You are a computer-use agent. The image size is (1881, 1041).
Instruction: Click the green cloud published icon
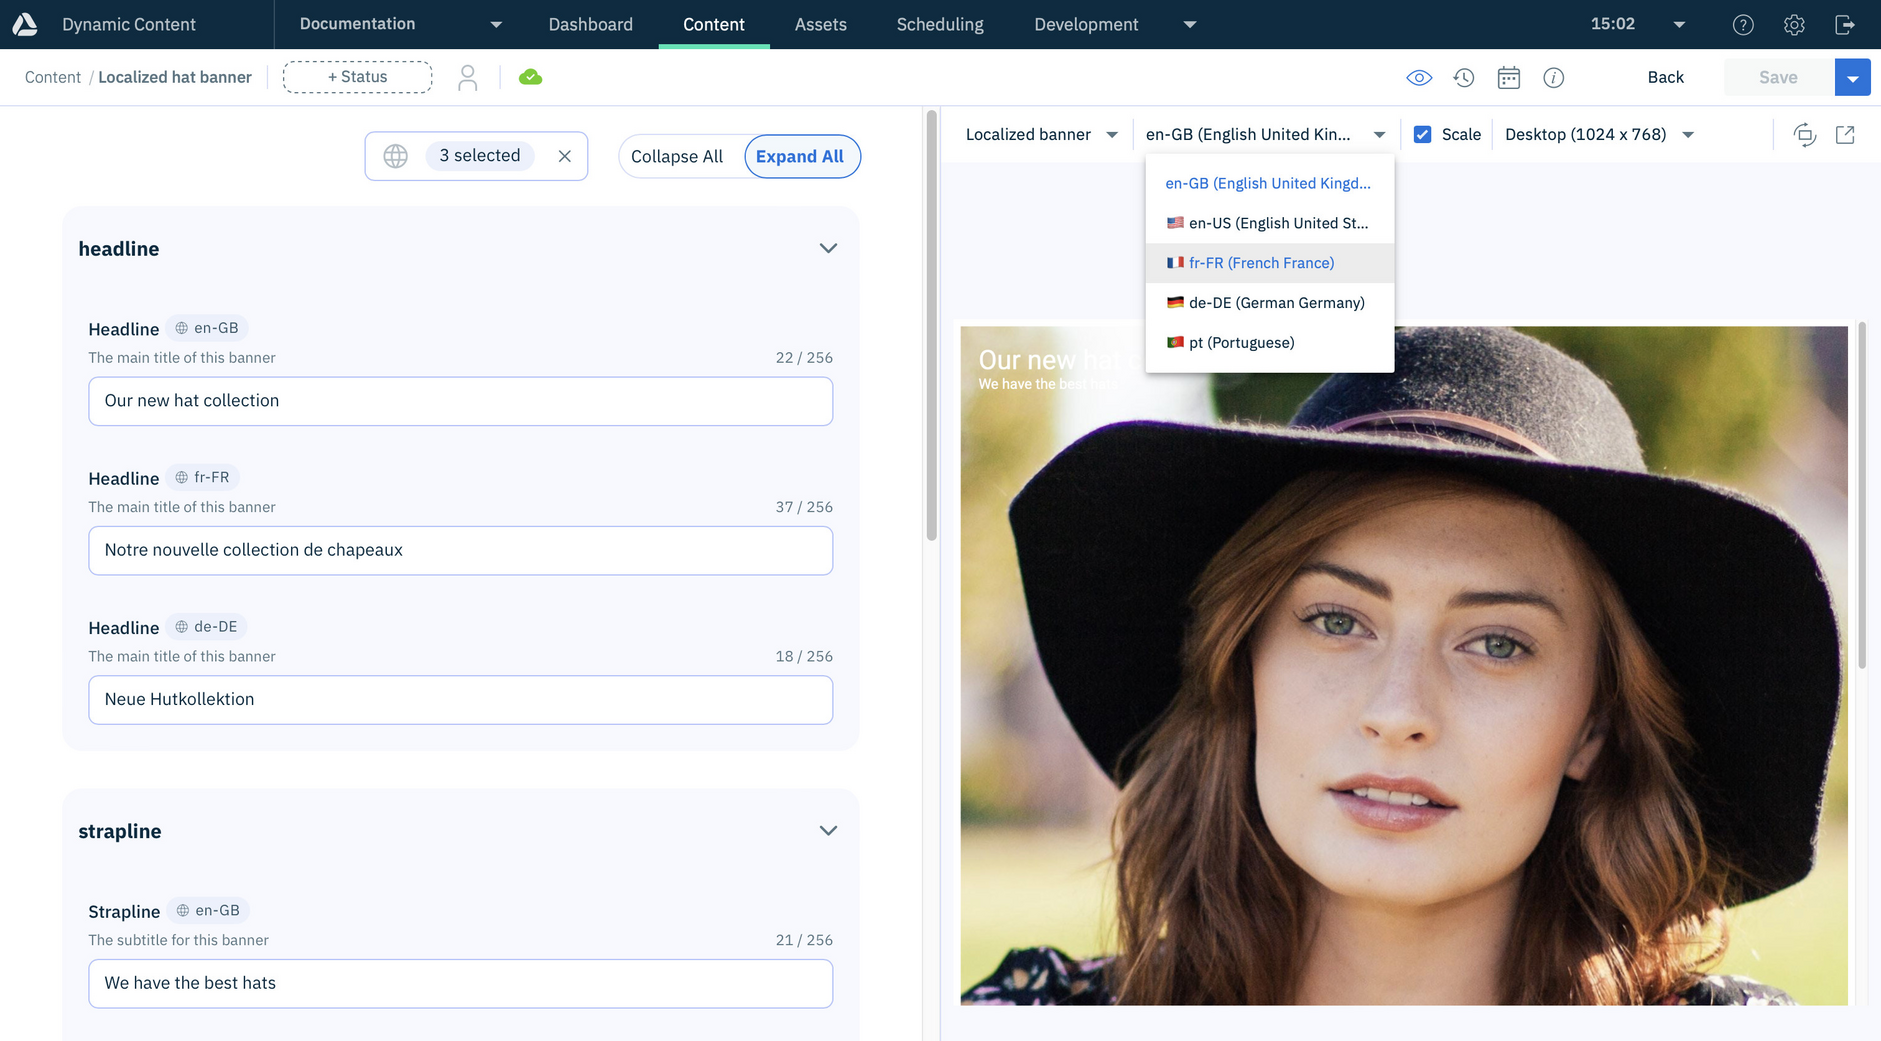click(x=530, y=77)
